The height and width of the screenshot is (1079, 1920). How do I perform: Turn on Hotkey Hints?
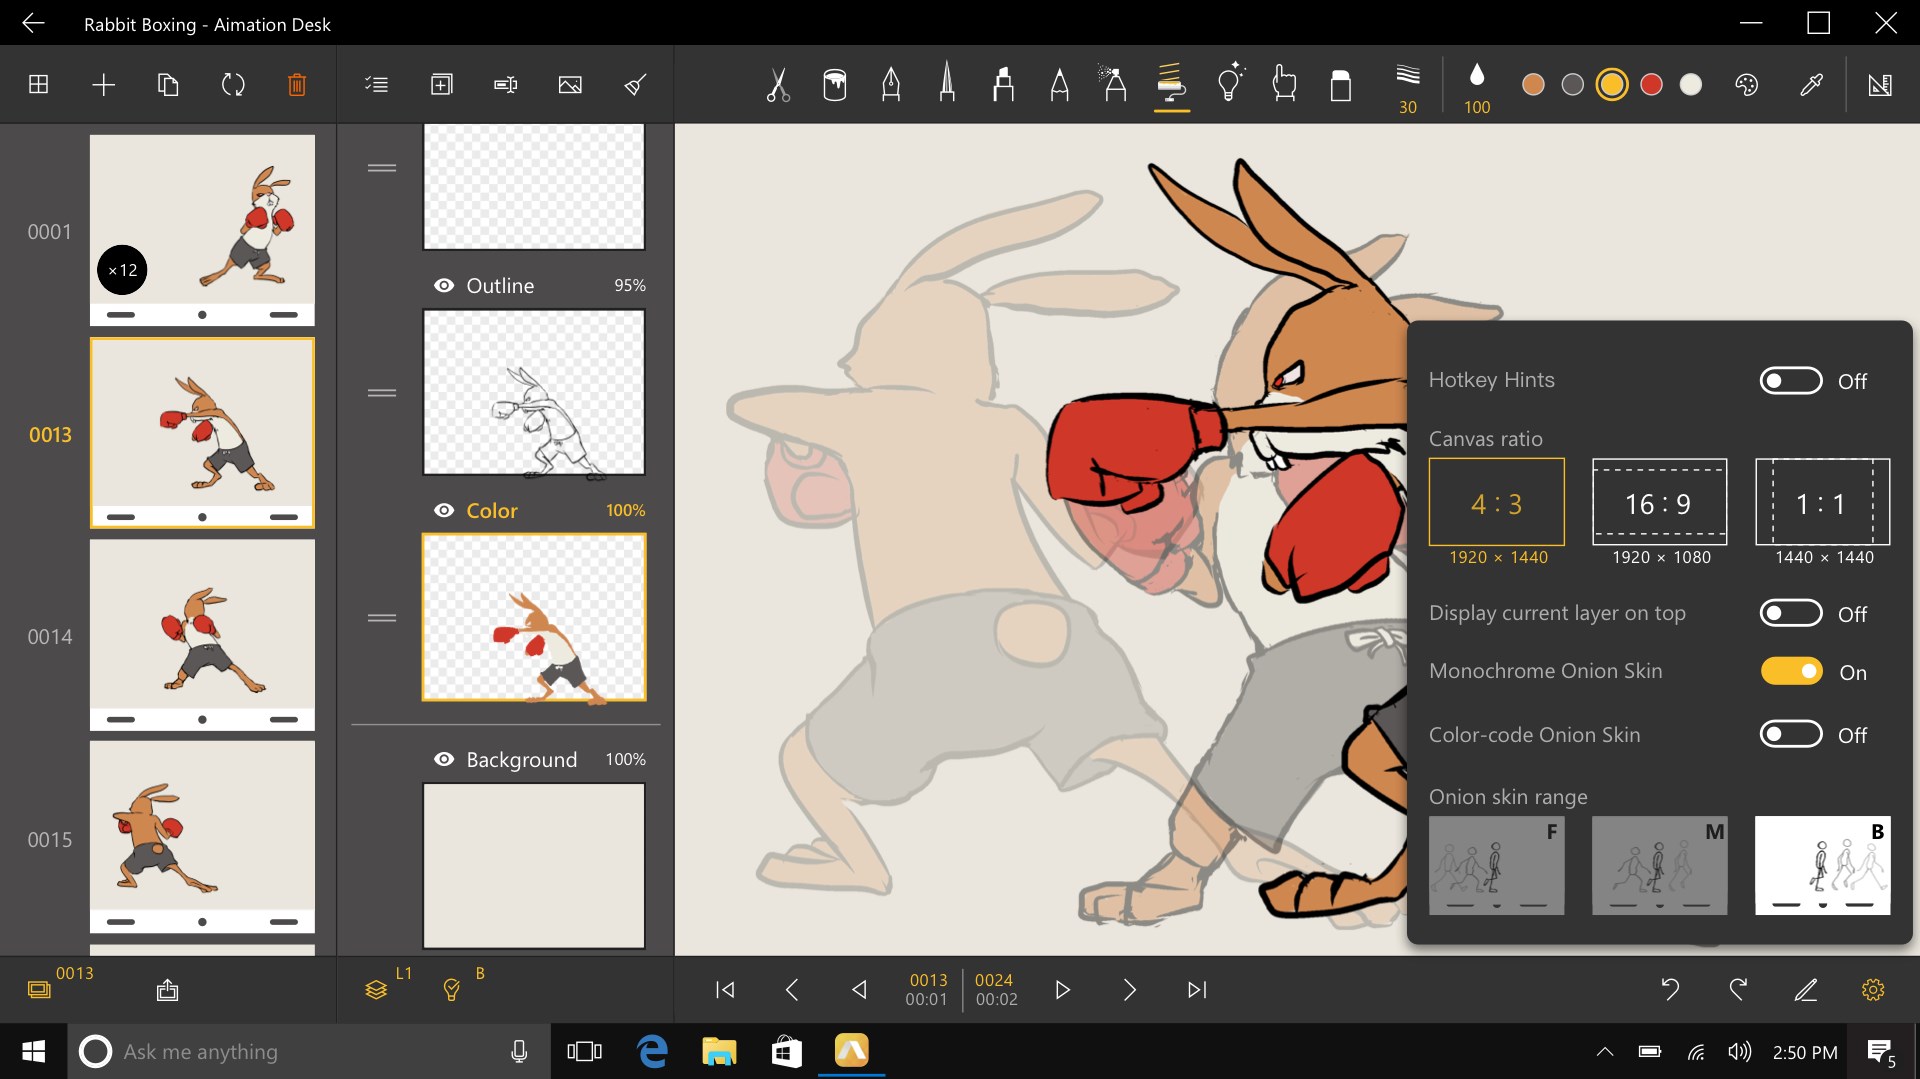pyautogui.click(x=1793, y=380)
